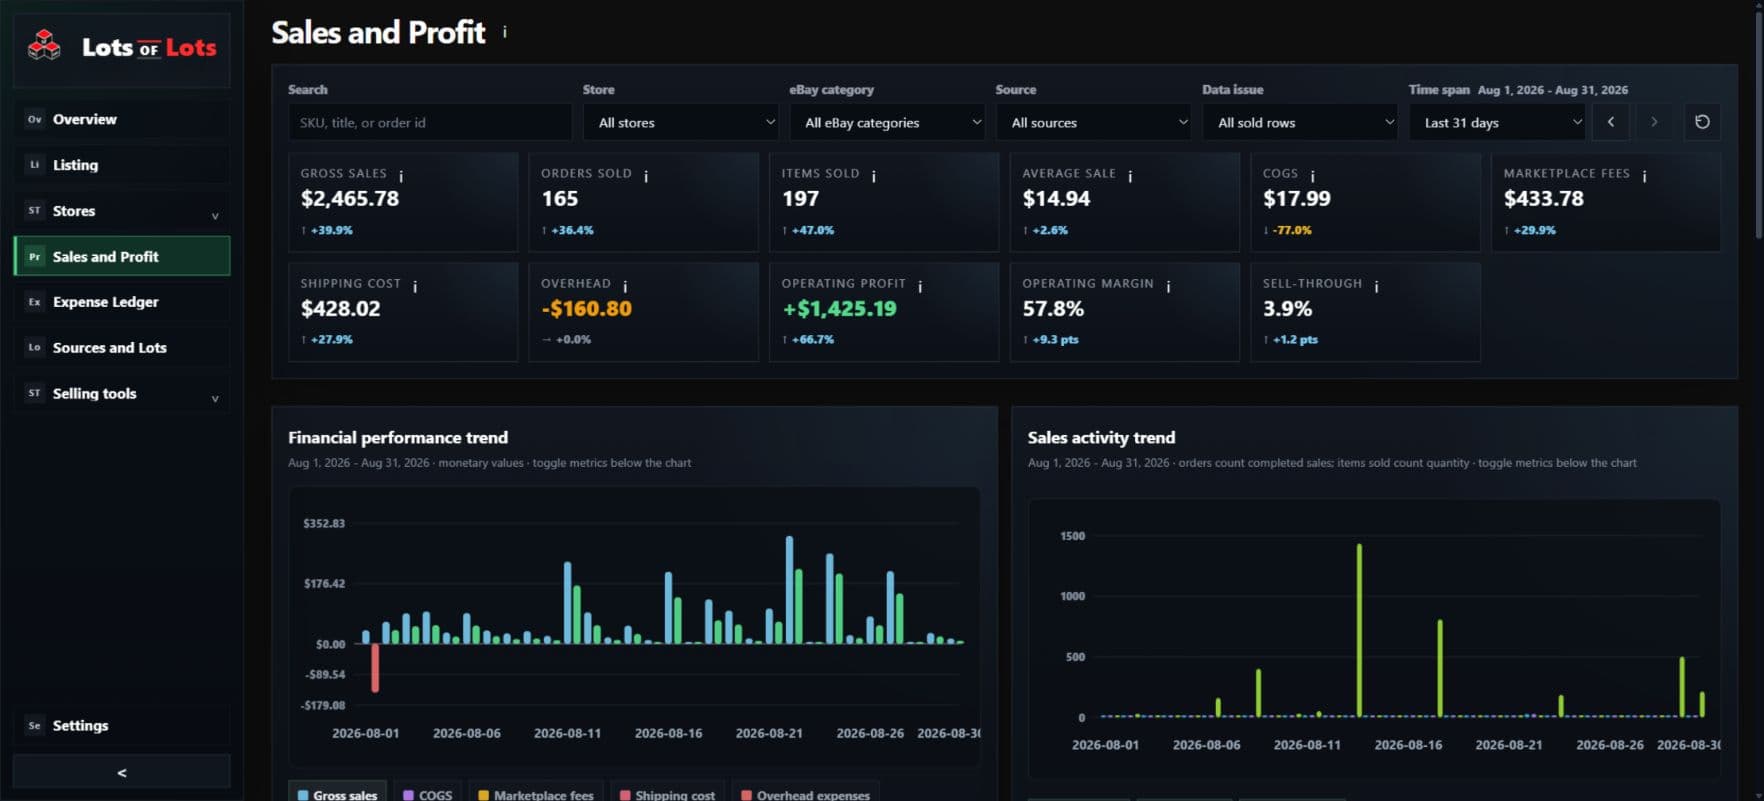Open Settings from the sidebar
The width and height of the screenshot is (1764, 801).
122,726
